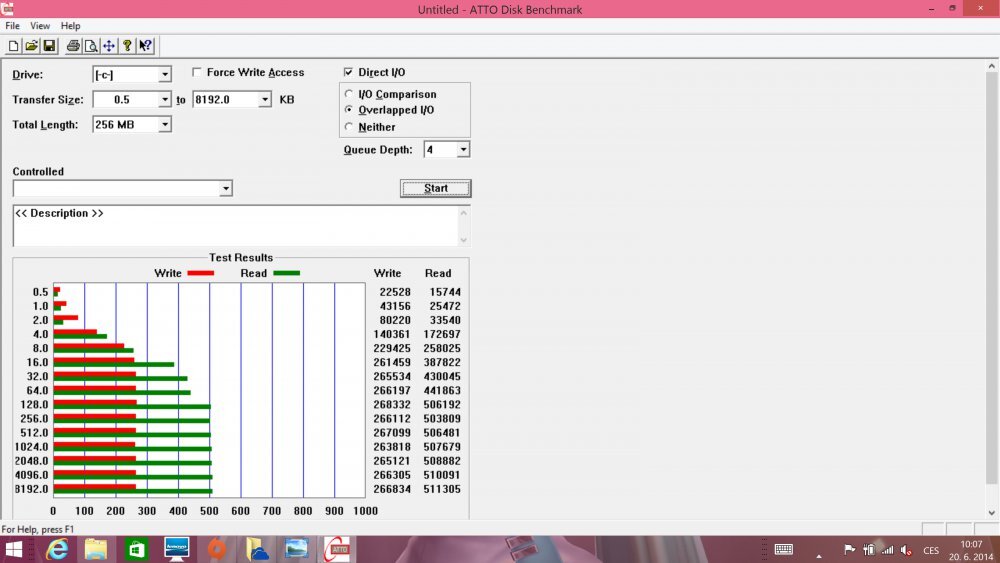Image resolution: width=1000 pixels, height=563 pixels.
Task: Open the File menu
Action: (12, 26)
